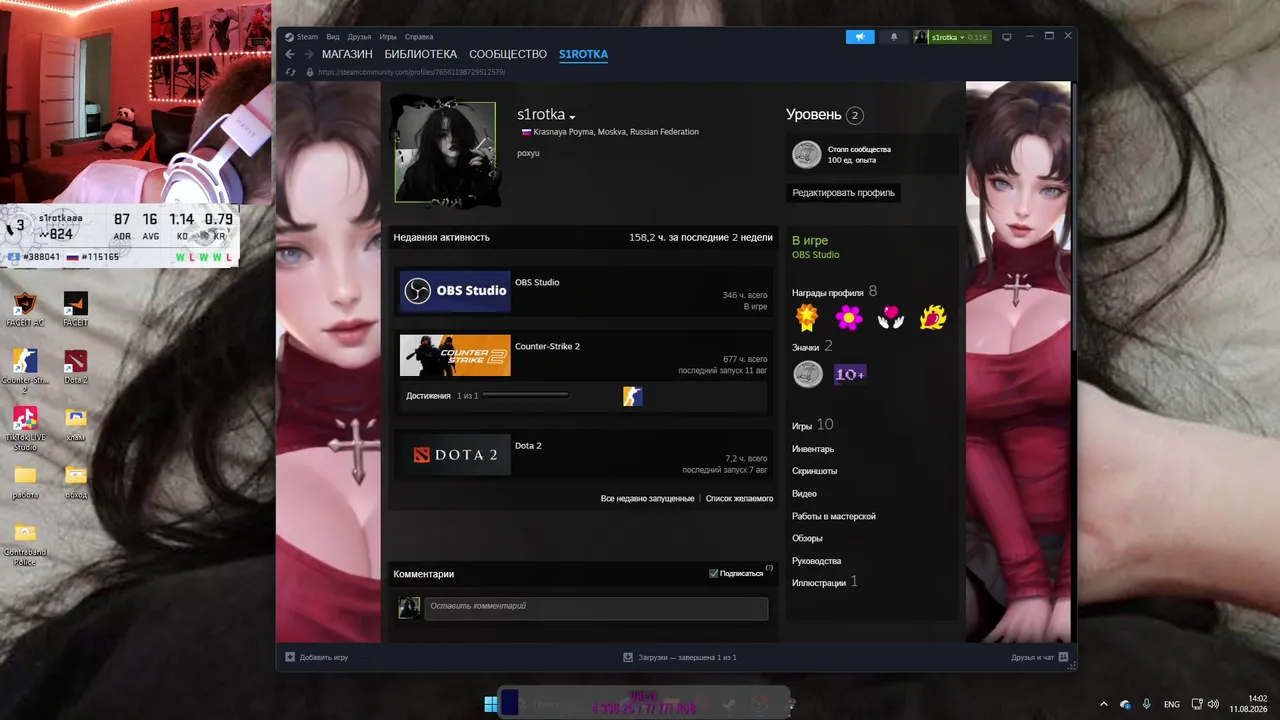Screen dimensions: 1280x720
Task: Switch Steam to Big Picture mode
Action: (1007, 37)
